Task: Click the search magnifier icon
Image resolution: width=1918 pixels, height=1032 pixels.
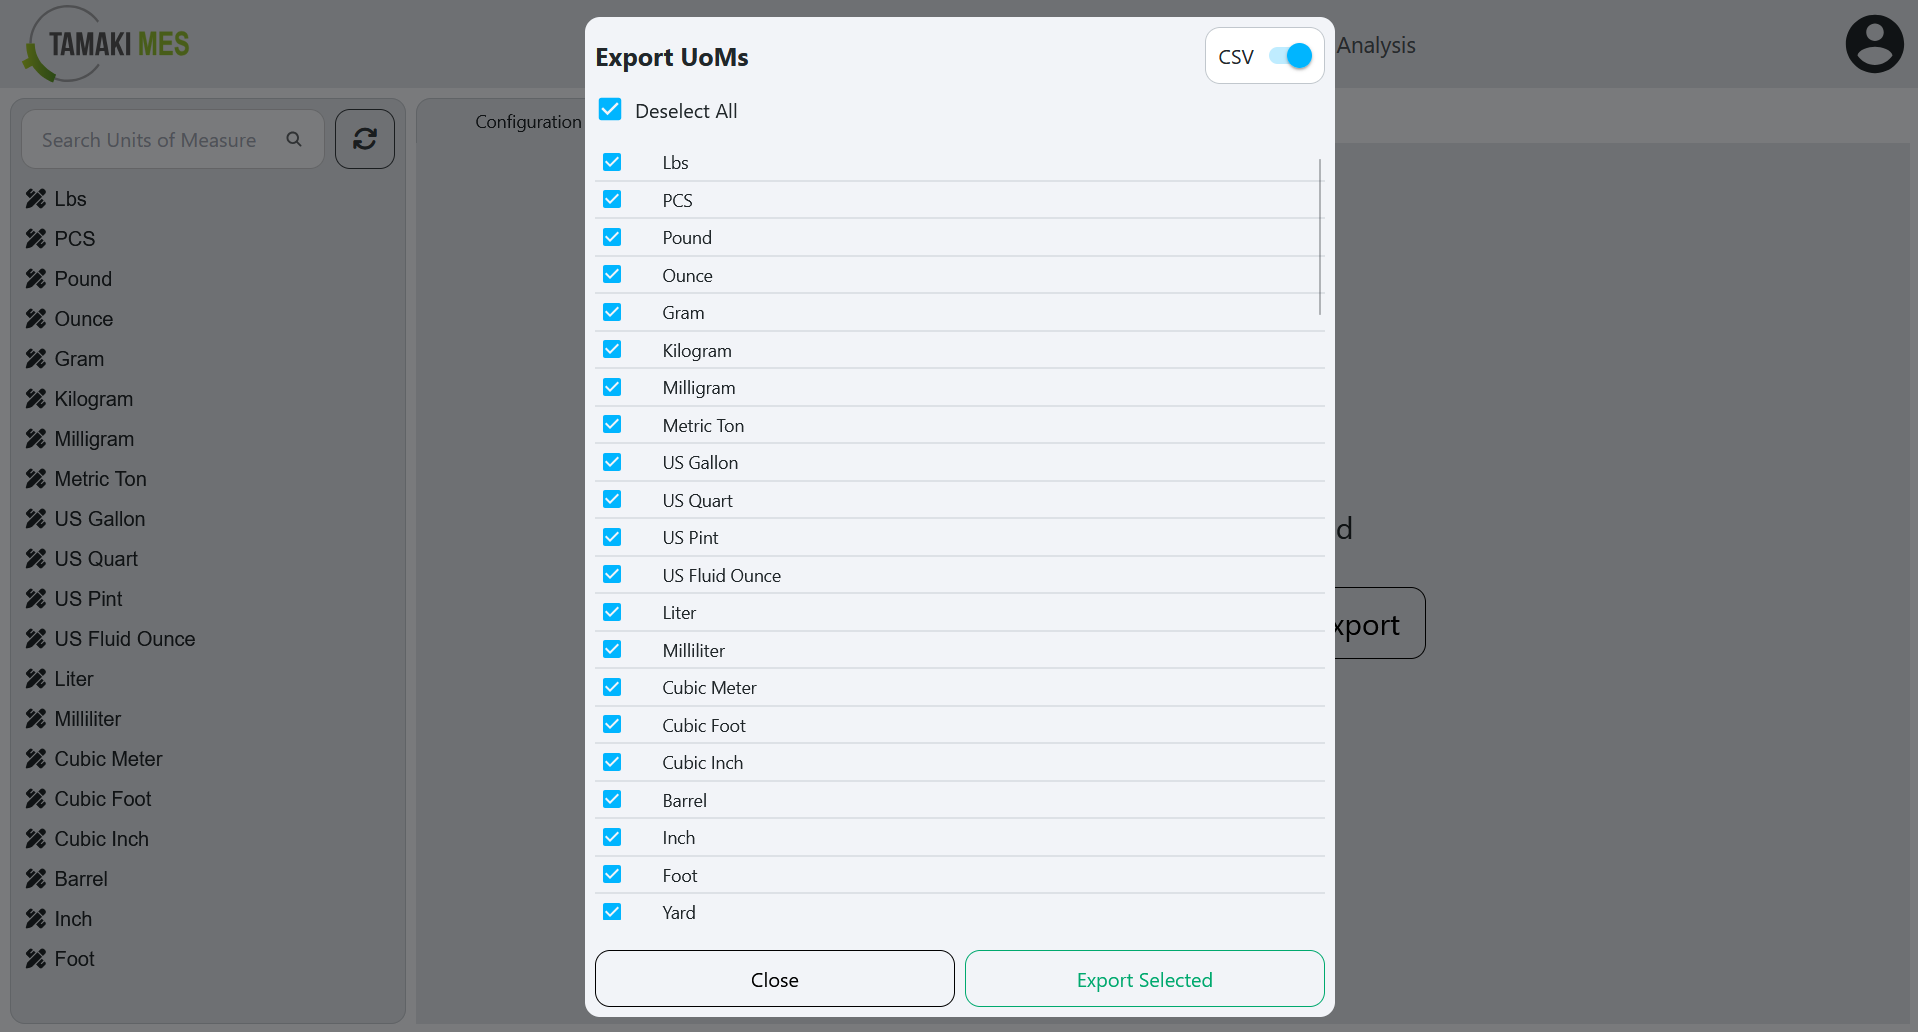Action: 294,139
